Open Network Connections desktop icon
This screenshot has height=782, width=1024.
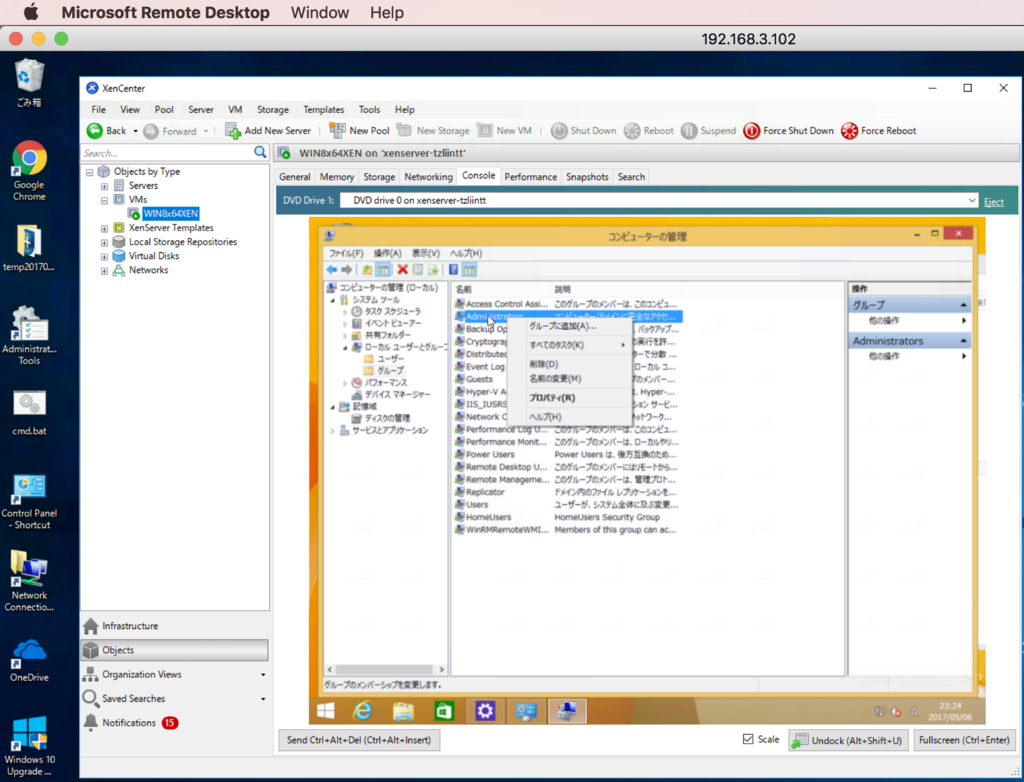[x=29, y=581]
